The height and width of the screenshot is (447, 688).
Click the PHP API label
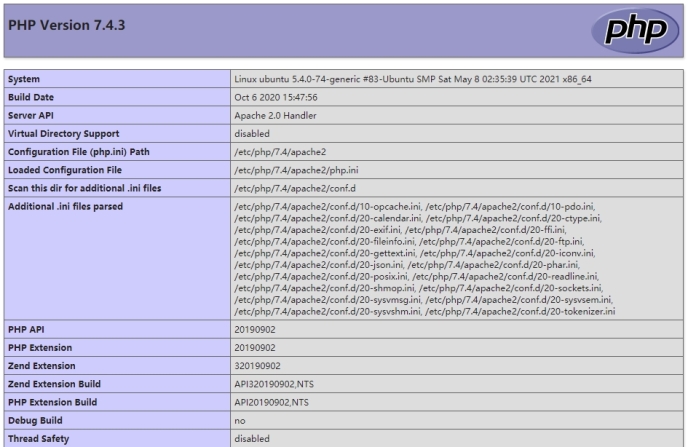pos(26,329)
